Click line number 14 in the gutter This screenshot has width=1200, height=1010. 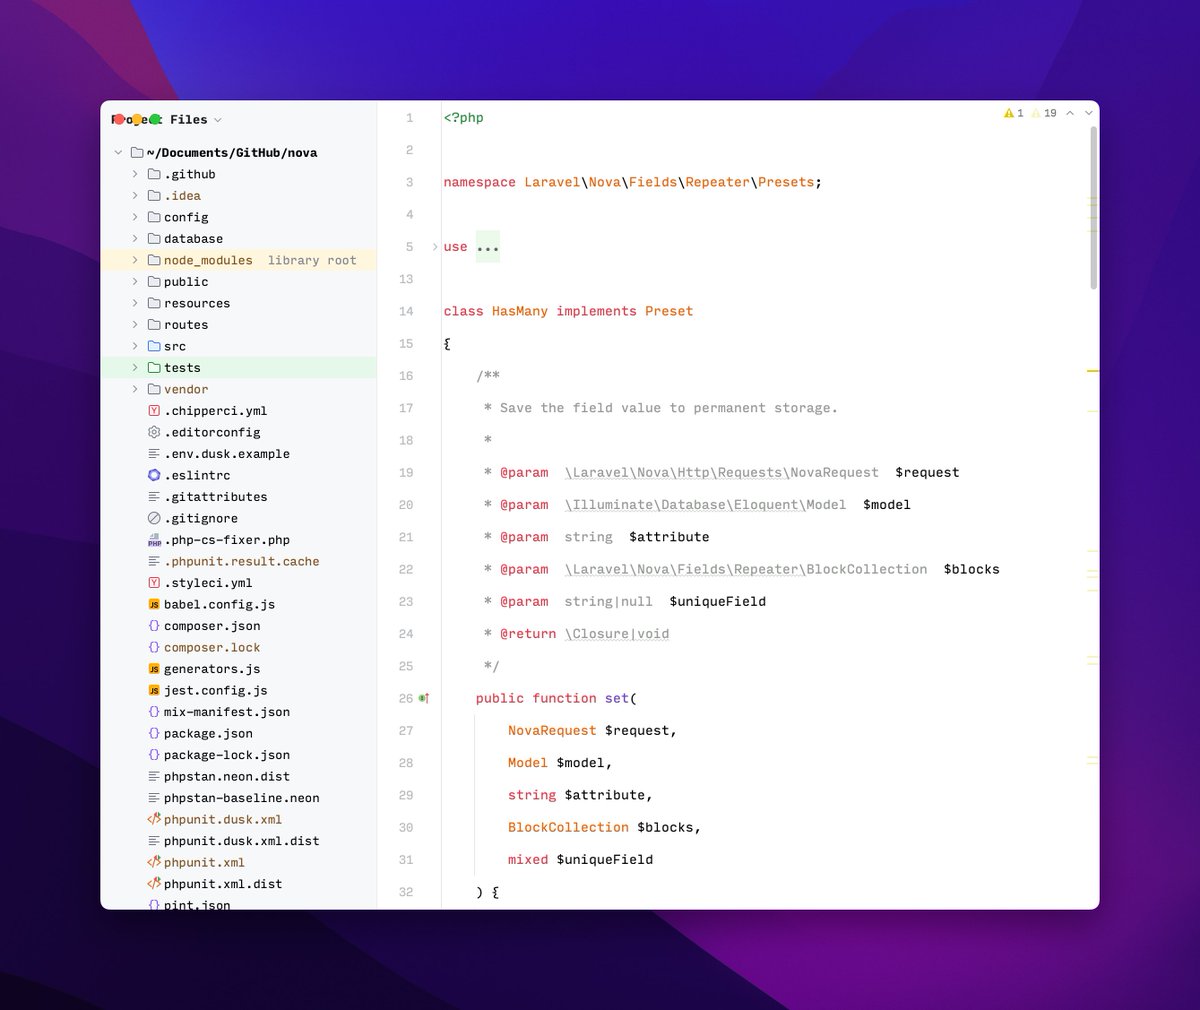tap(406, 311)
